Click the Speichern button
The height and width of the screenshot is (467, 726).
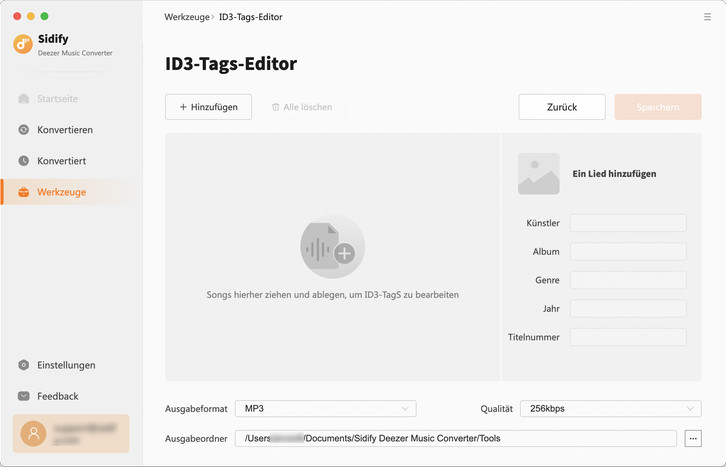tap(658, 107)
